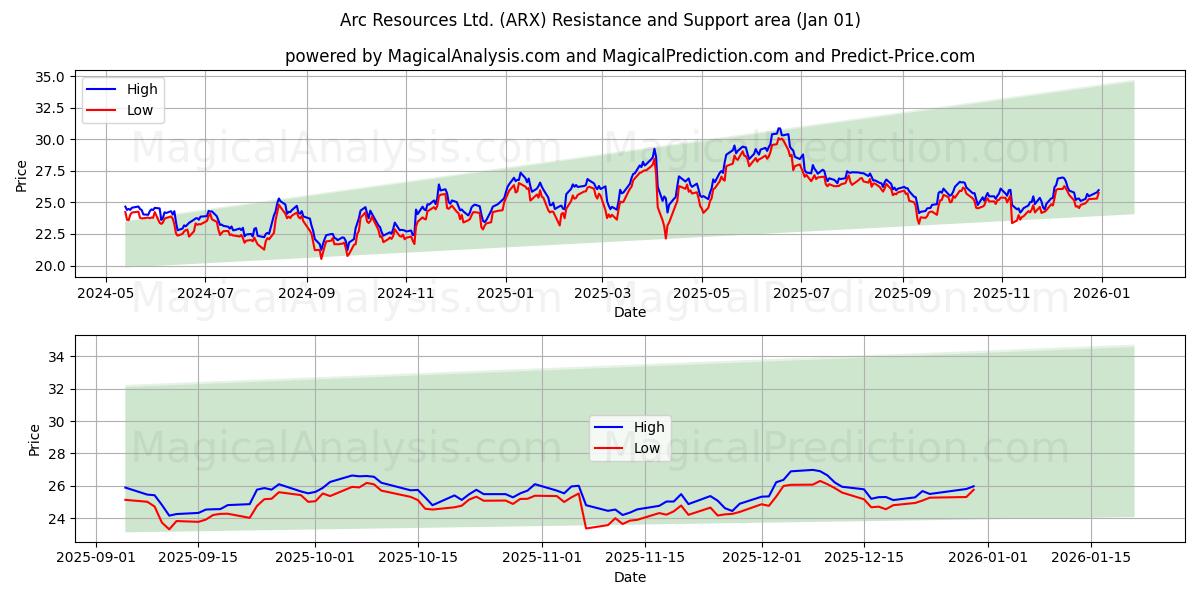
Task: Click the '2025-12-01' x-axis label
Action: pos(763,559)
